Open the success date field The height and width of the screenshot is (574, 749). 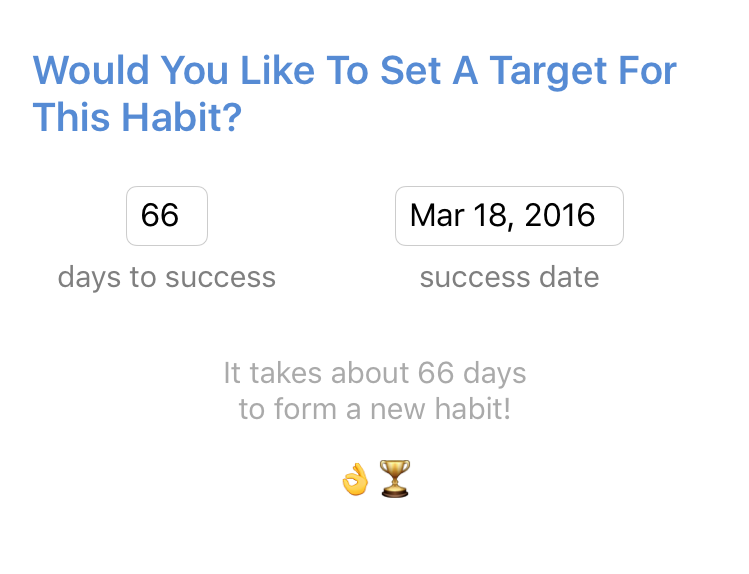click(x=509, y=216)
